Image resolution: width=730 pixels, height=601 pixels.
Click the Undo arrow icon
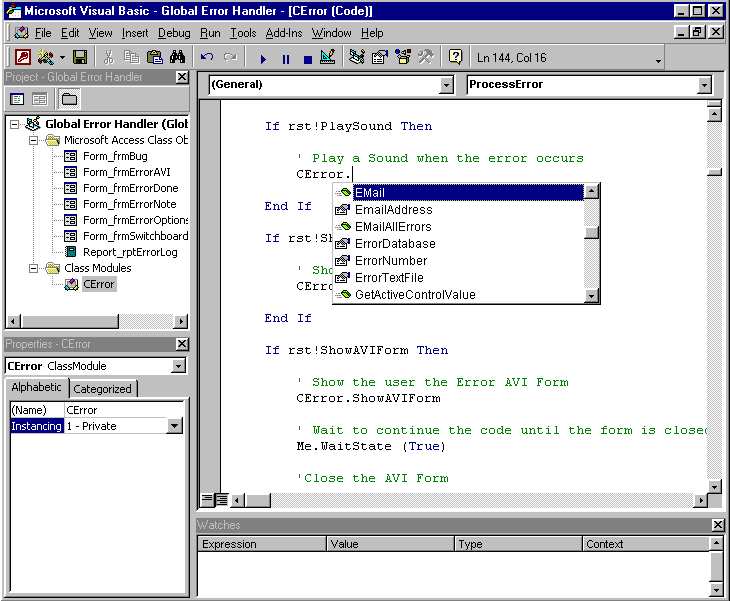pyautogui.click(x=207, y=57)
